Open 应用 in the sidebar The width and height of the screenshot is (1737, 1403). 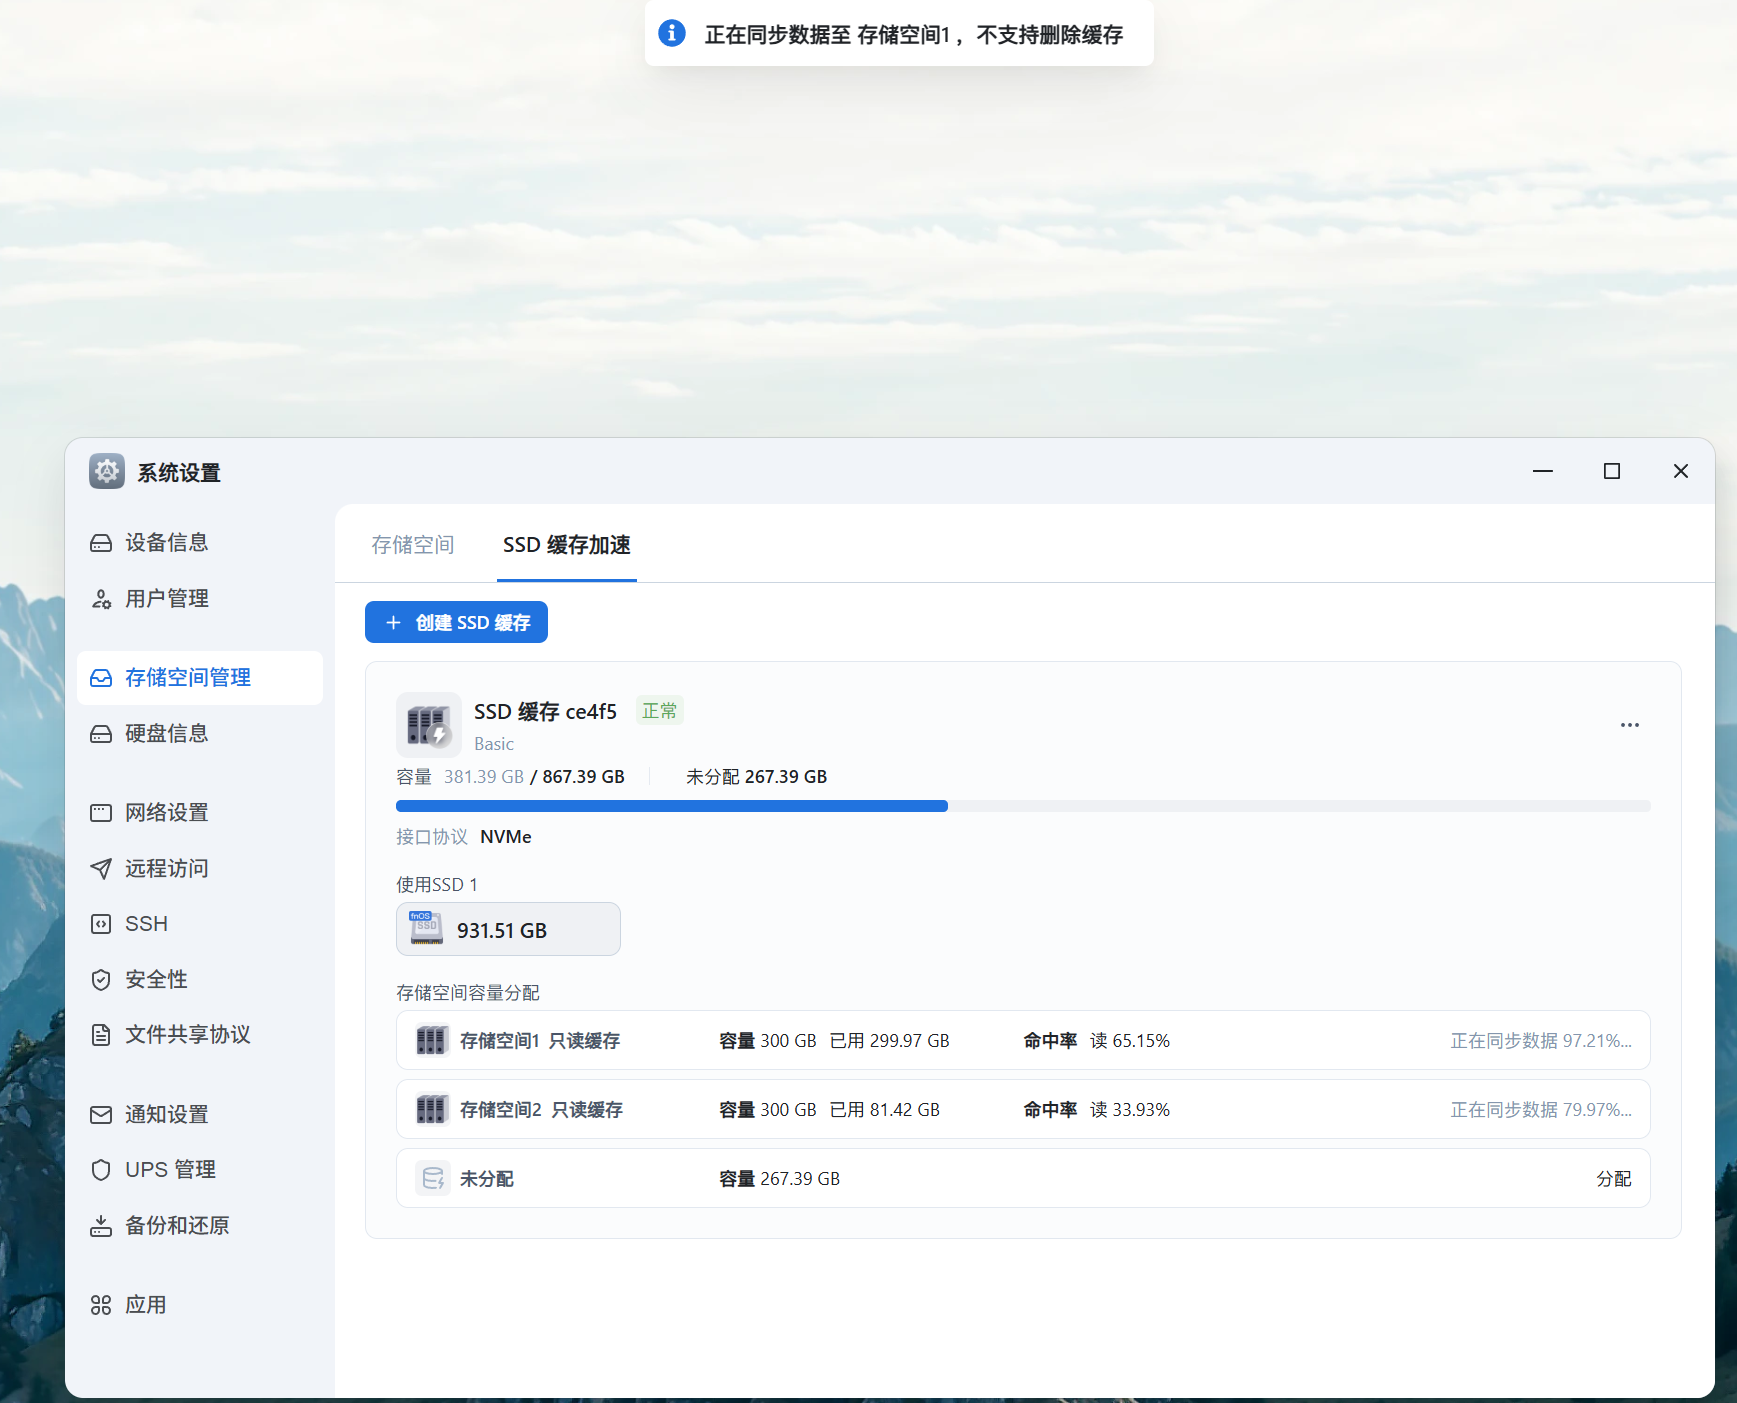click(x=200, y=1305)
